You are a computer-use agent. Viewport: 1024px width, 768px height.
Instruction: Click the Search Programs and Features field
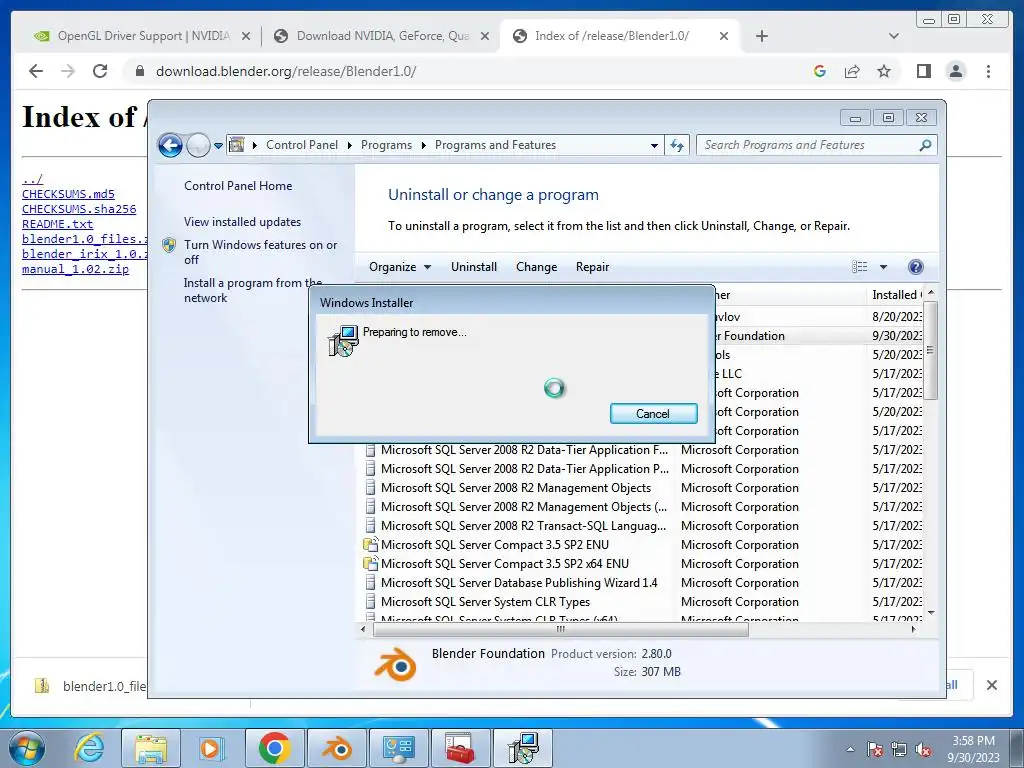(816, 145)
